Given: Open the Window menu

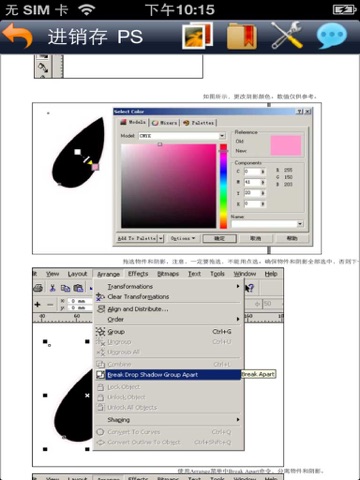Looking at the screenshot, I should [245, 274].
